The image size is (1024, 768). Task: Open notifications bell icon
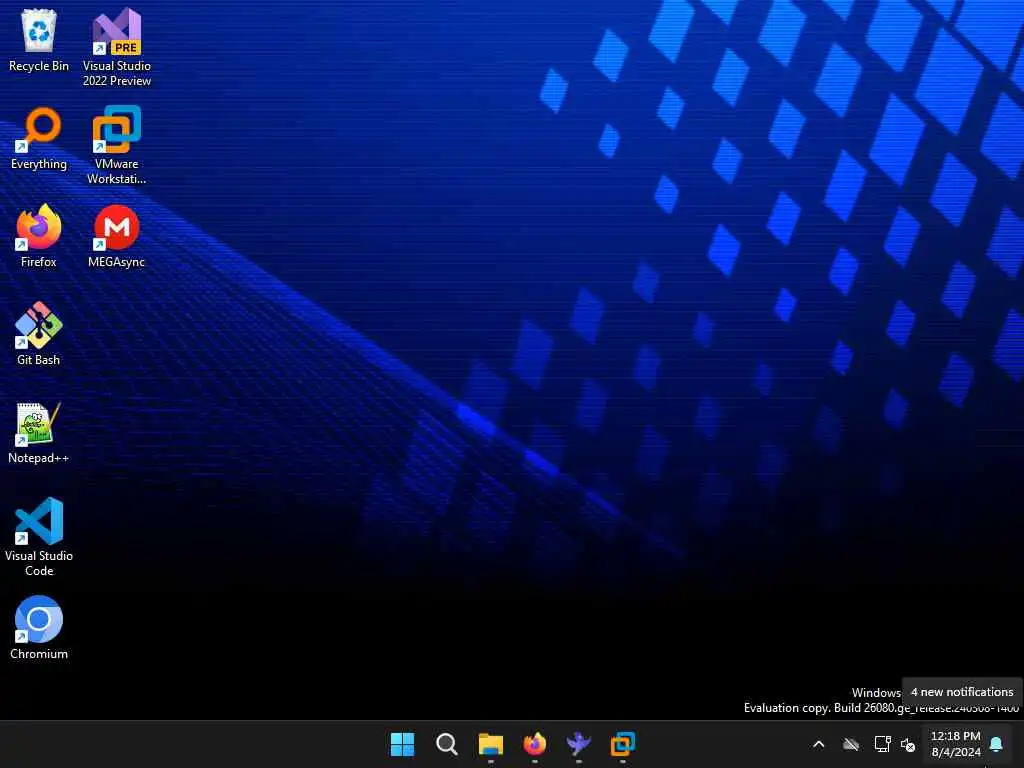pyautogui.click(x=997, y=744)
